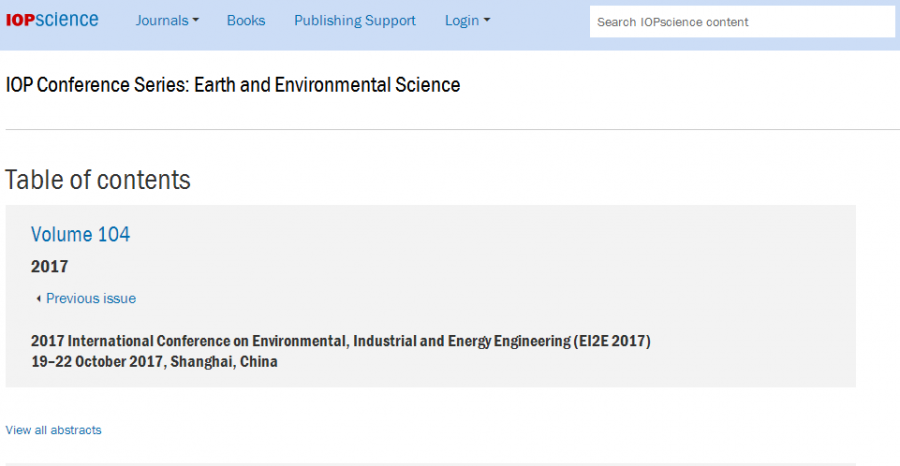The height and width of the screenshot is (466, 900).
Task: Click the 19–22 October 2017 Shanghai date line
Action: click(154, 362)
